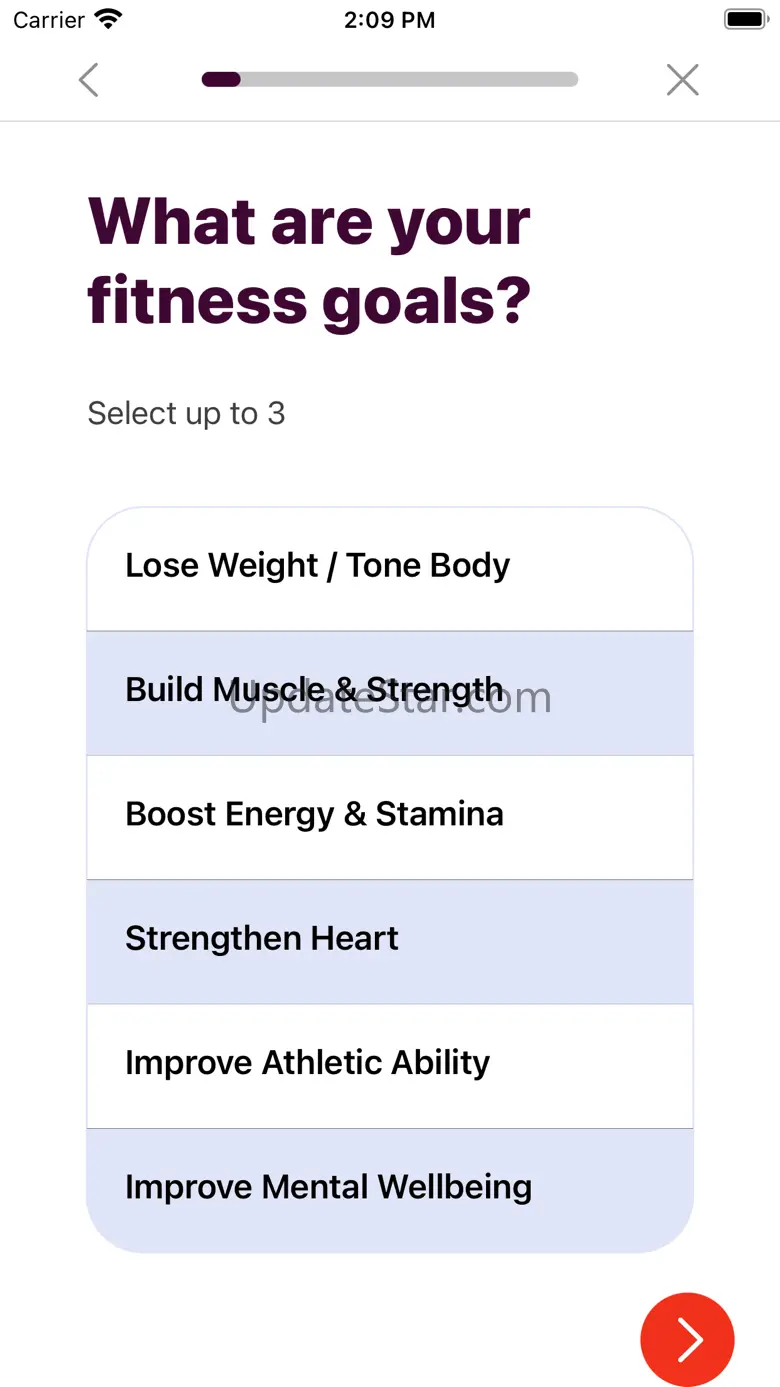Tap the white chevron inside the red circle
Image resolution: width=780 pixels, height=1387 pixels.
point(688,1340)
